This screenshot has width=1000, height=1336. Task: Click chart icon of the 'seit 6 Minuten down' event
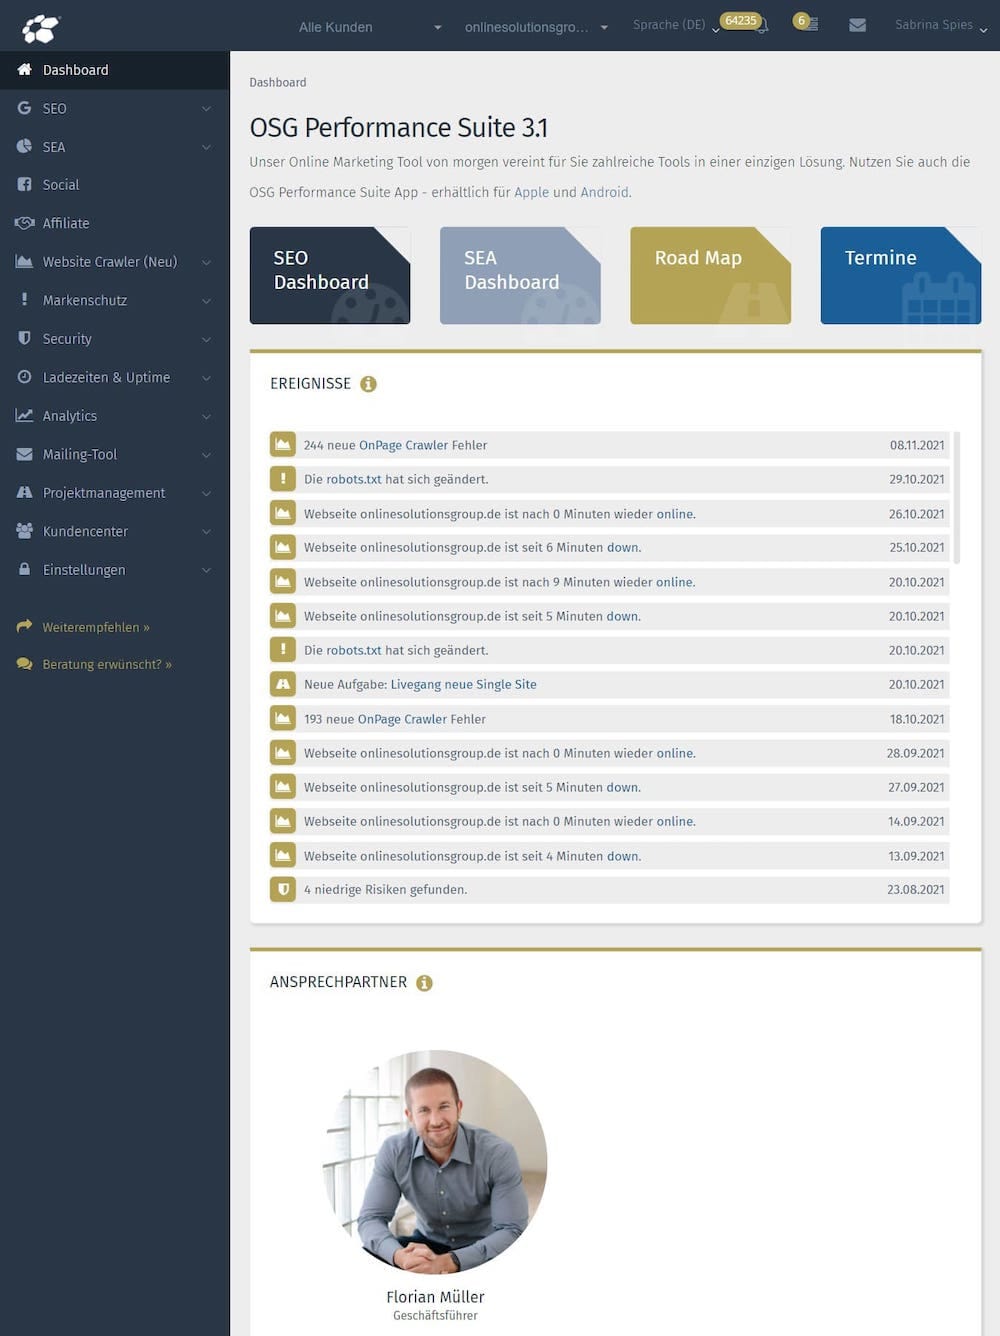283,548
